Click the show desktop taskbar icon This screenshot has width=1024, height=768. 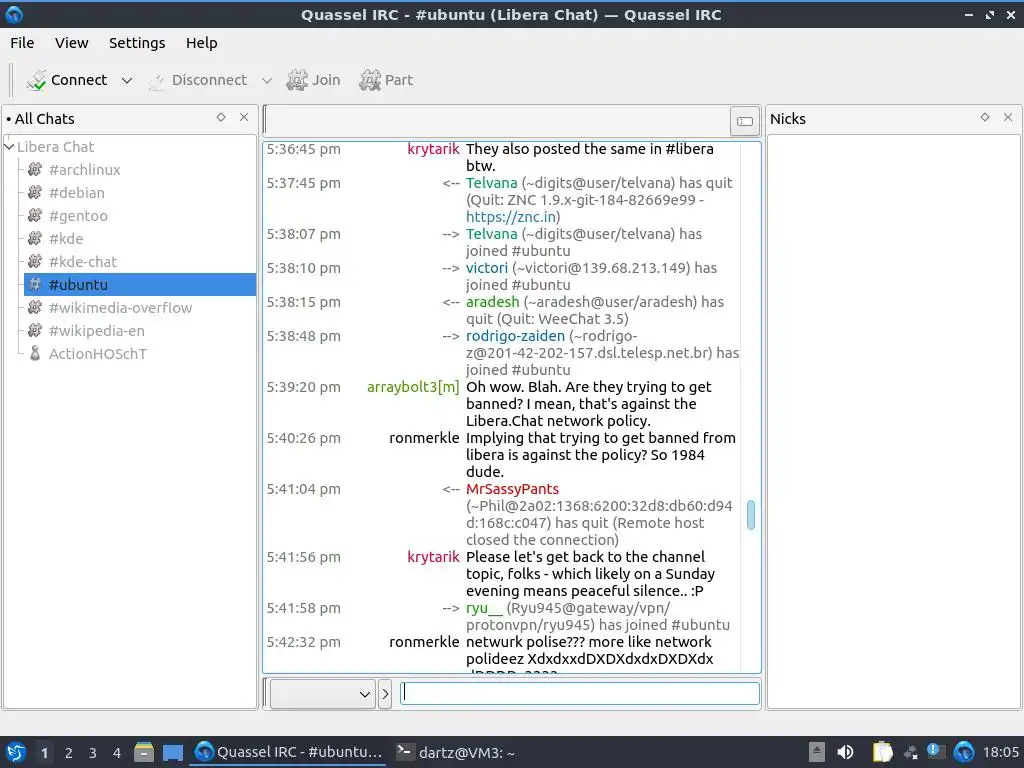click(x=173, y=752)
